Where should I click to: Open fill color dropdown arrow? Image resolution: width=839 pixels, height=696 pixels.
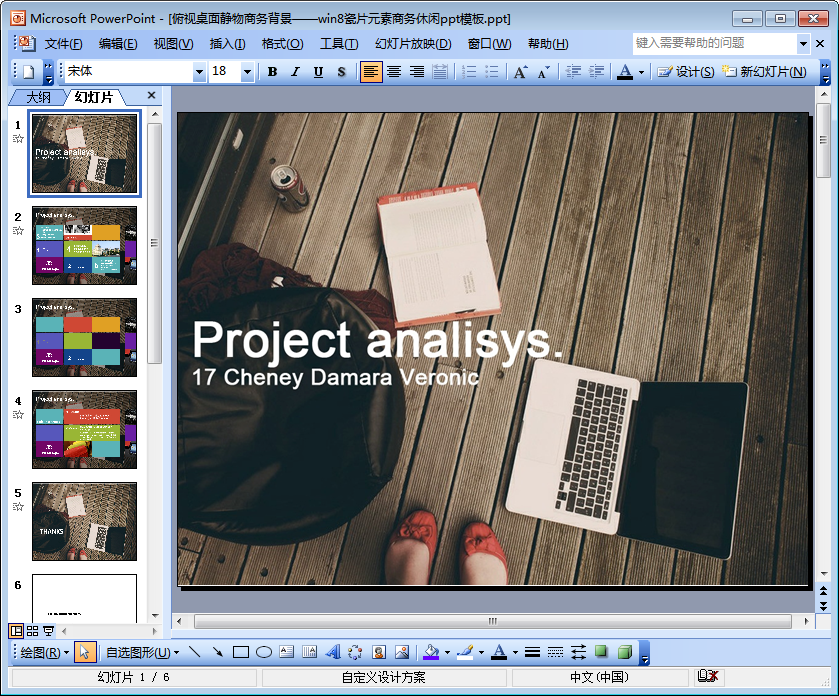coord(447,653)
